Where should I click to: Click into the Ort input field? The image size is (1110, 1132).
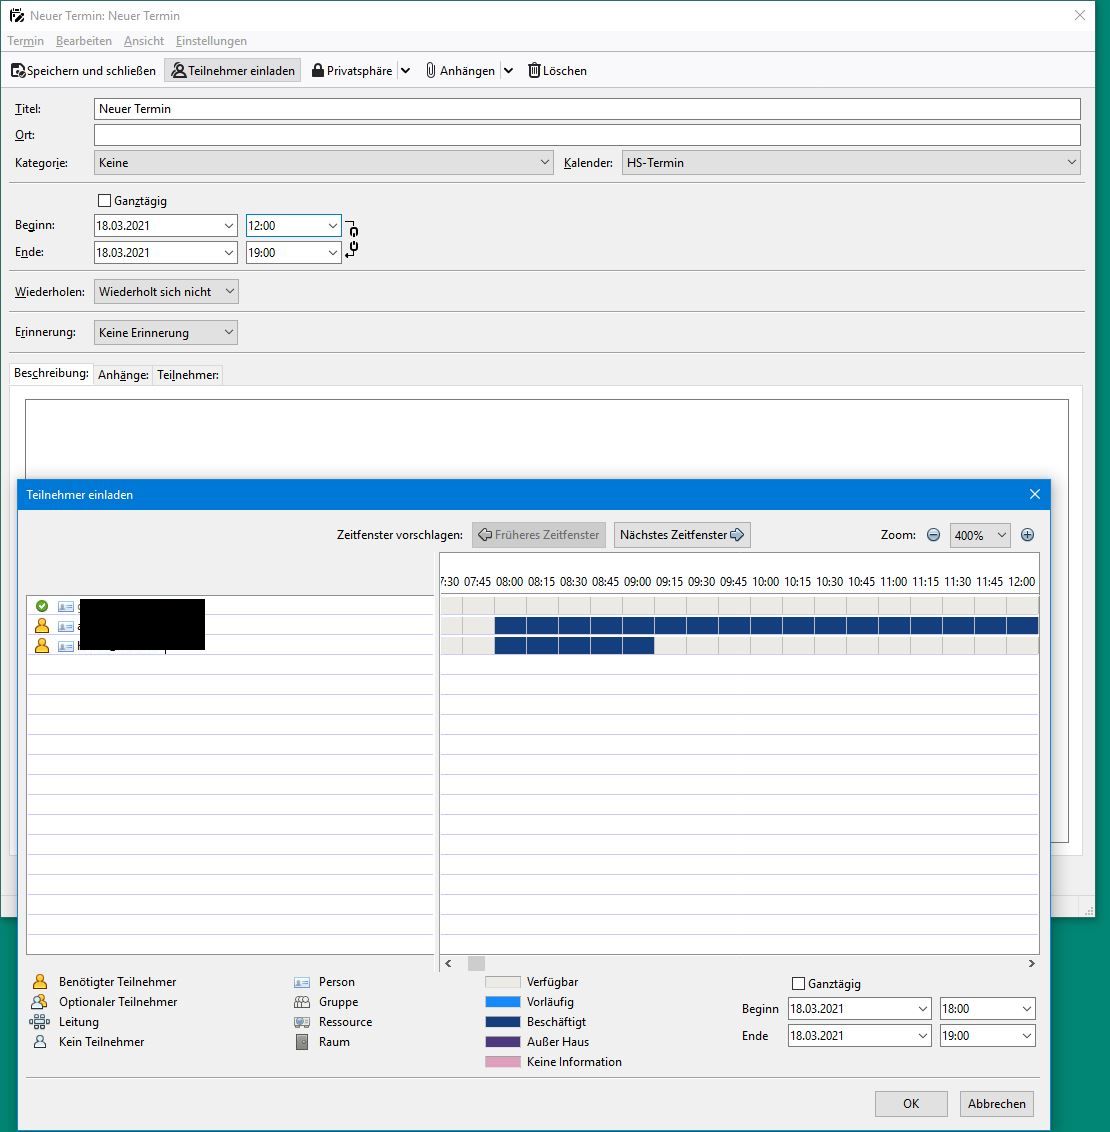[587, 135]
